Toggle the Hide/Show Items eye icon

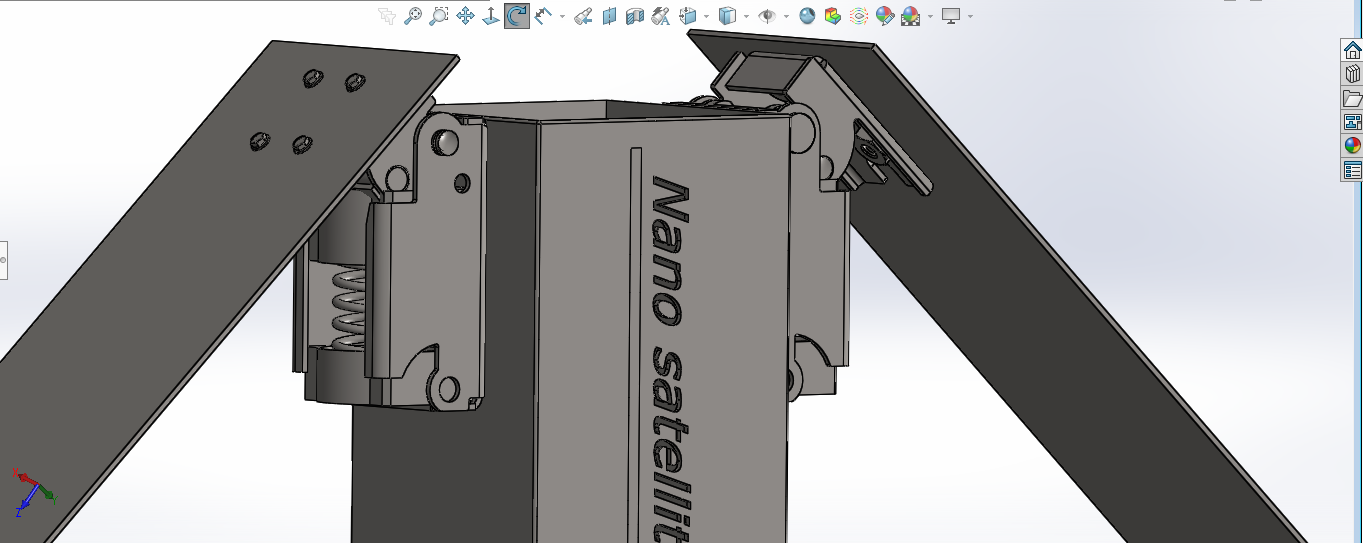click(x=768, y=16)
